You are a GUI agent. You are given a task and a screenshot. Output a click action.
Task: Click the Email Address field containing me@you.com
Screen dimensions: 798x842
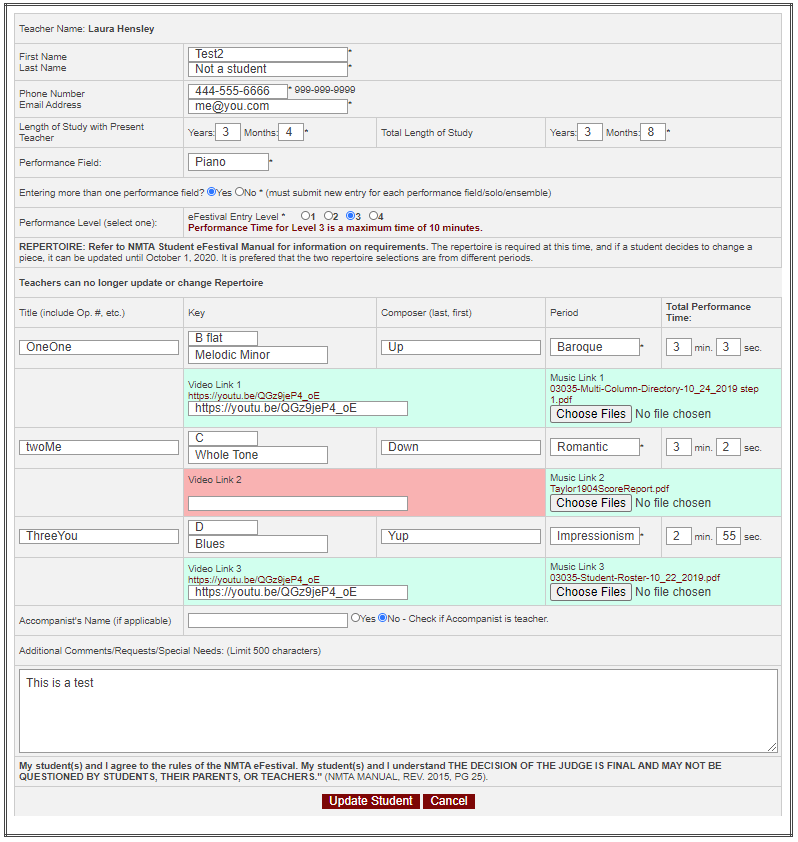coord(267,106)
